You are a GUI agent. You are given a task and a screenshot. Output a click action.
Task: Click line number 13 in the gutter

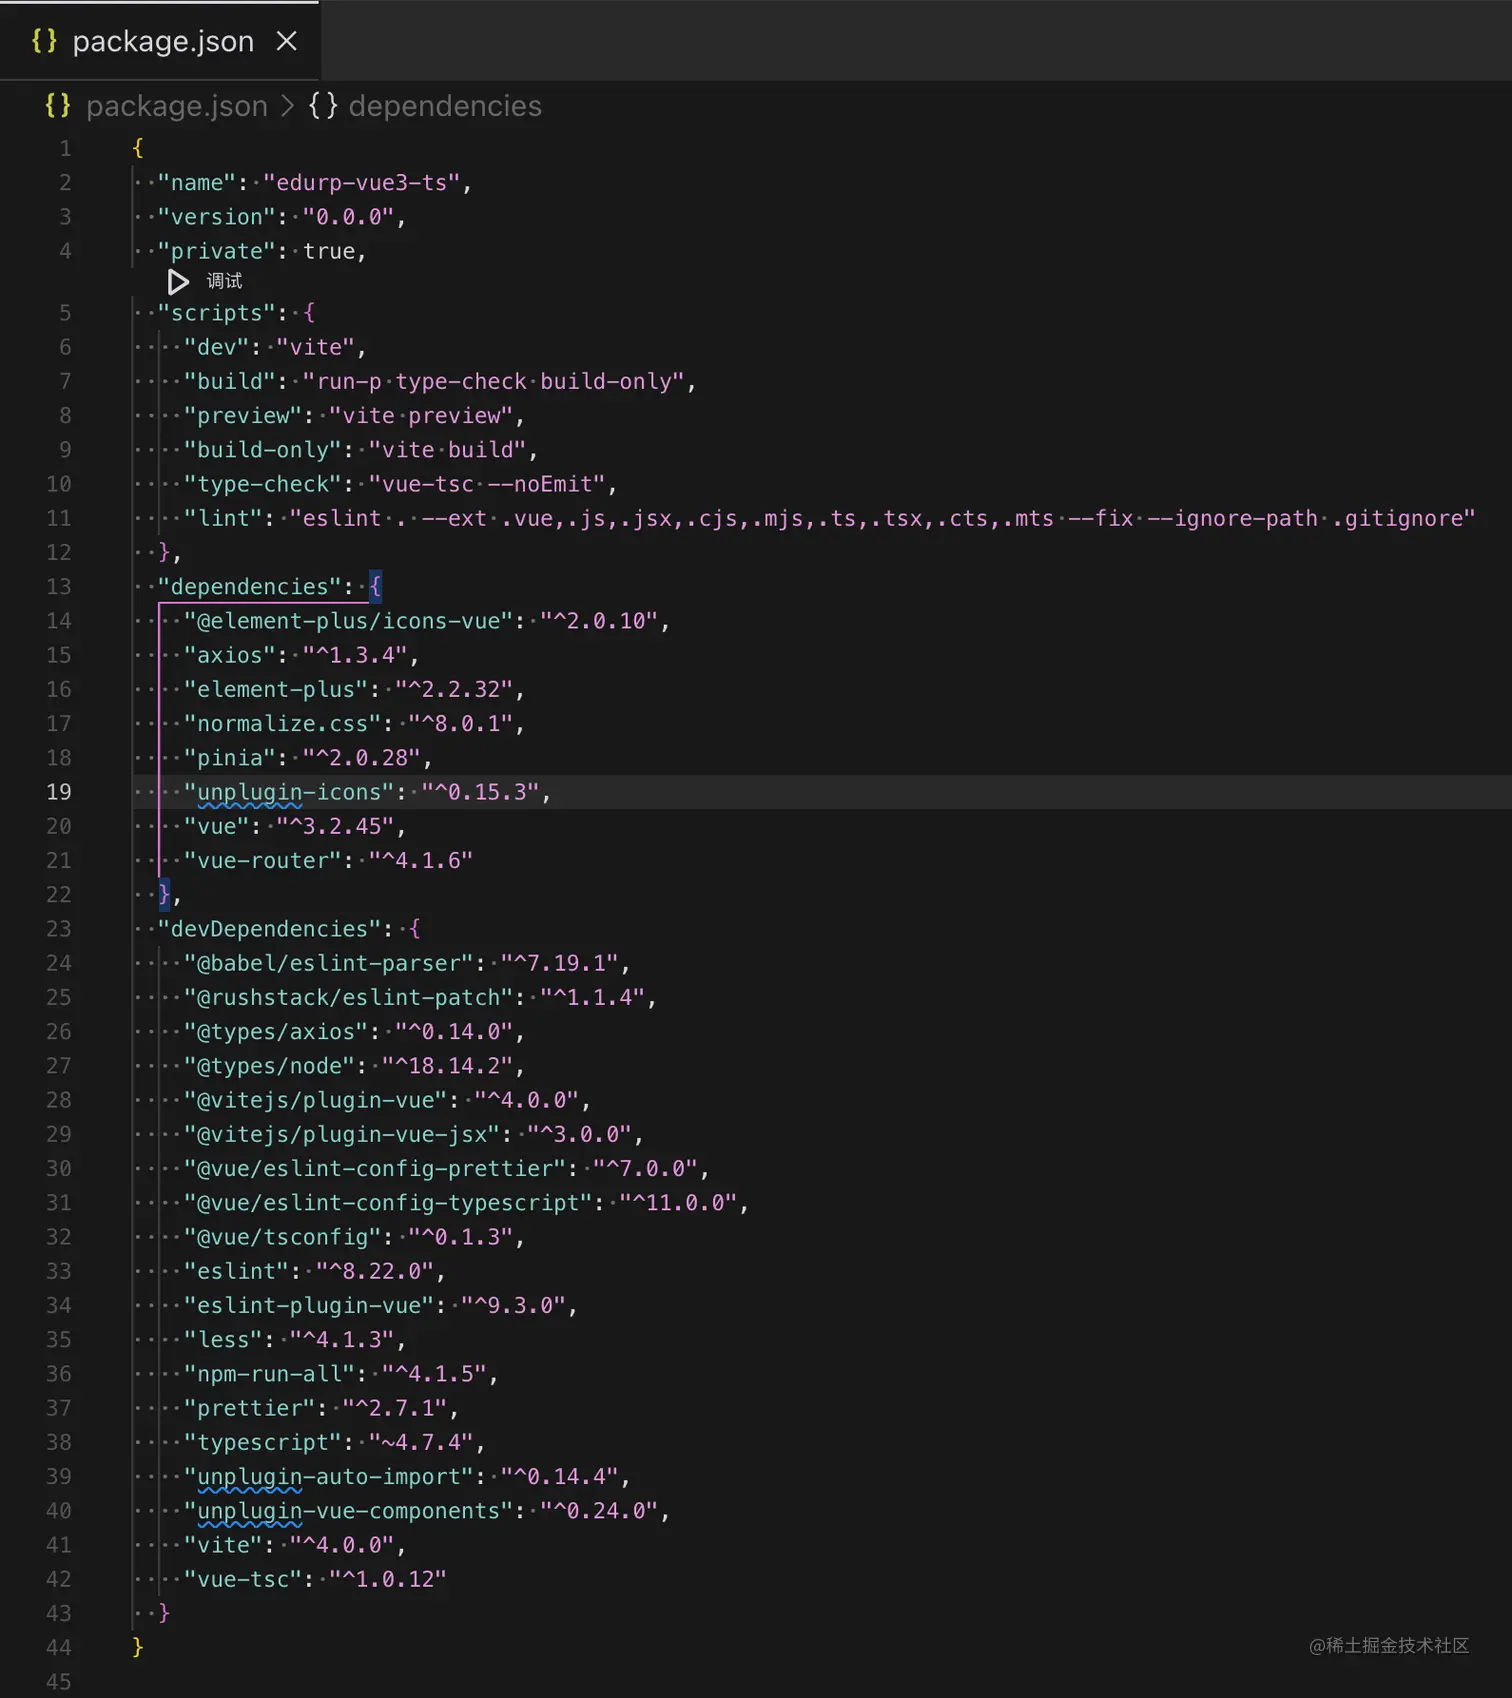click(x=59, y=587)
